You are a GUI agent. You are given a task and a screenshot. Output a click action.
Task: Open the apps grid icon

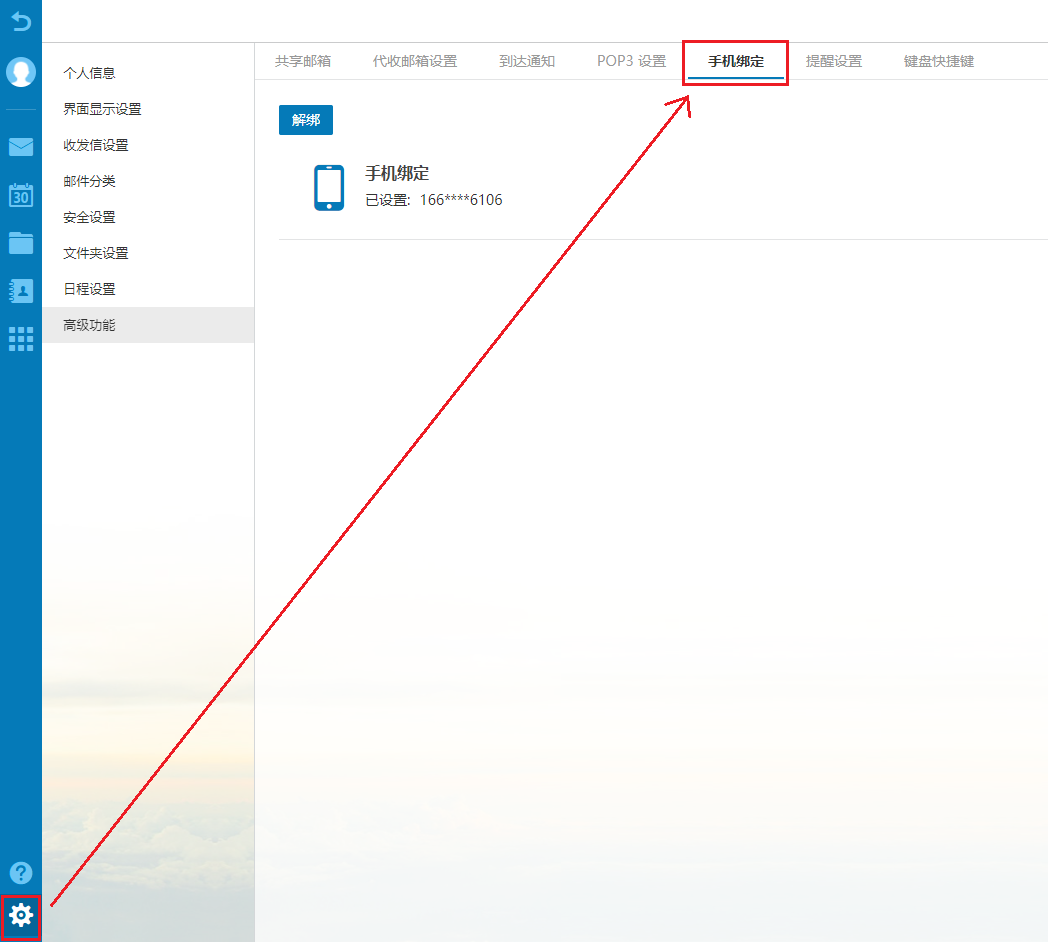(21, 338)
